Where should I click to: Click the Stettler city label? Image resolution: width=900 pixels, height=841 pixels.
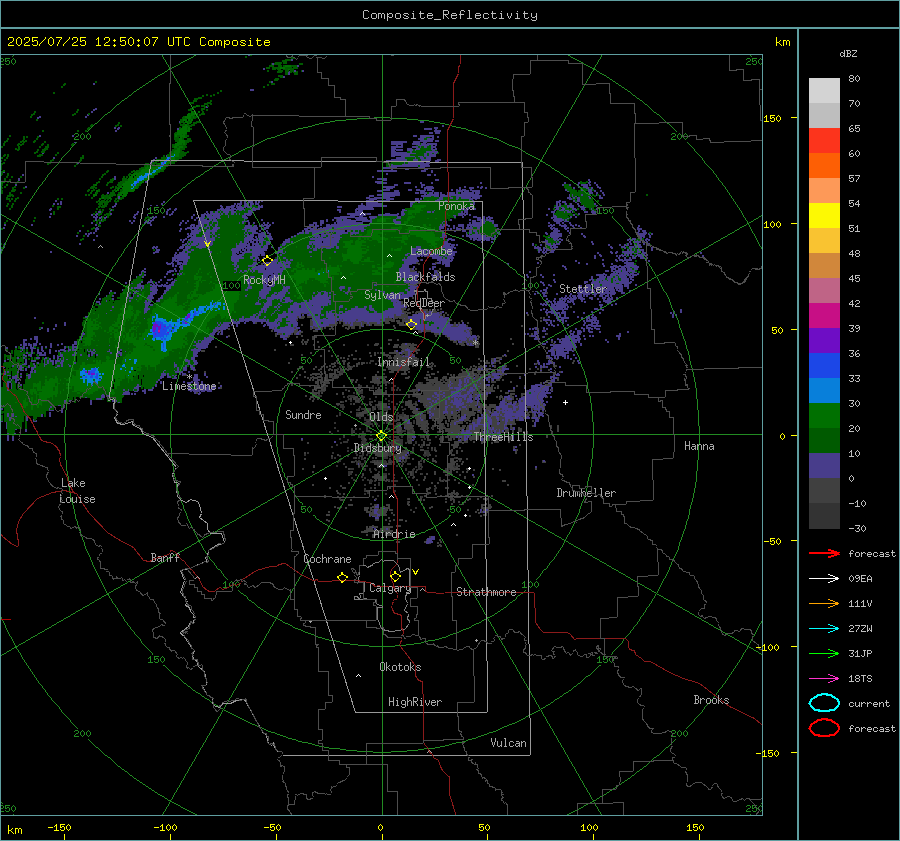[583, 289]
